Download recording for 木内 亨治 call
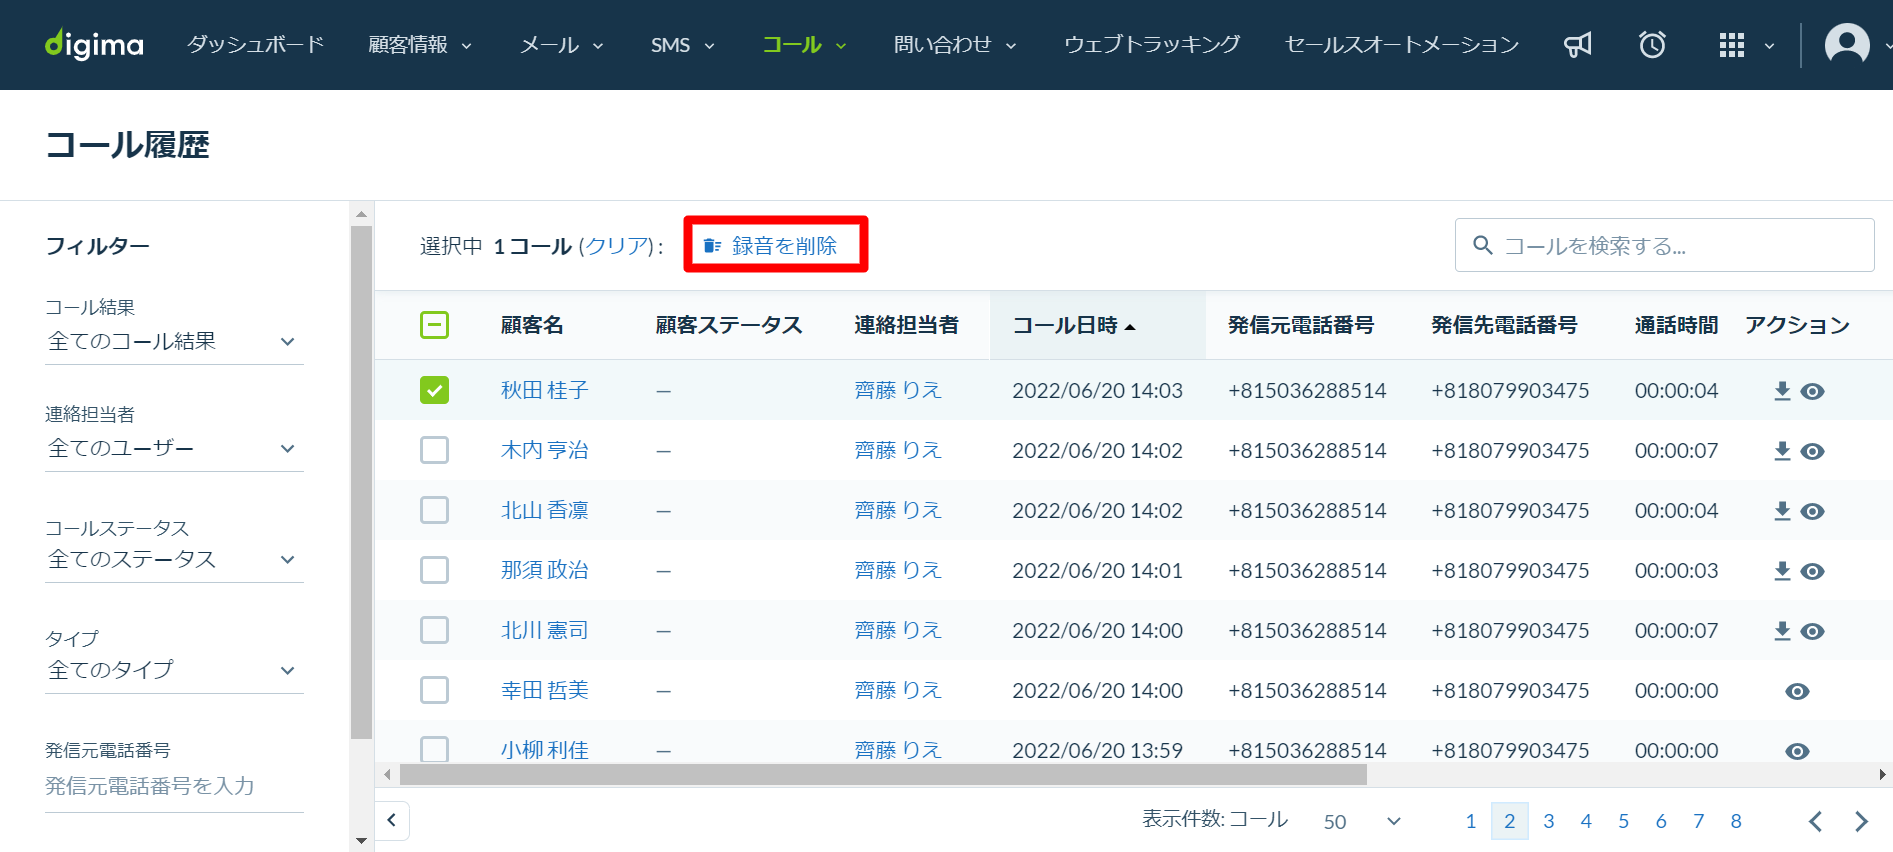 (1782, 451)
